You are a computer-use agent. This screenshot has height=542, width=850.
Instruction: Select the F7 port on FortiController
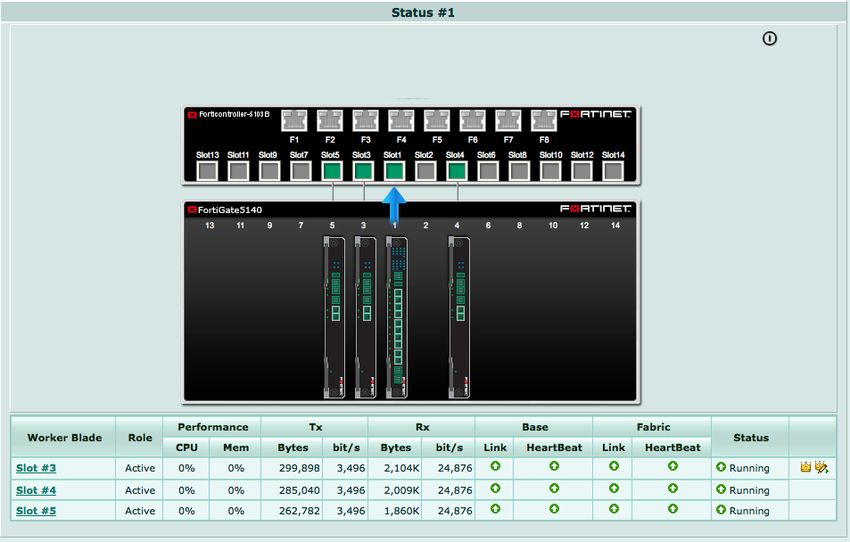click(x=508, y=120)
